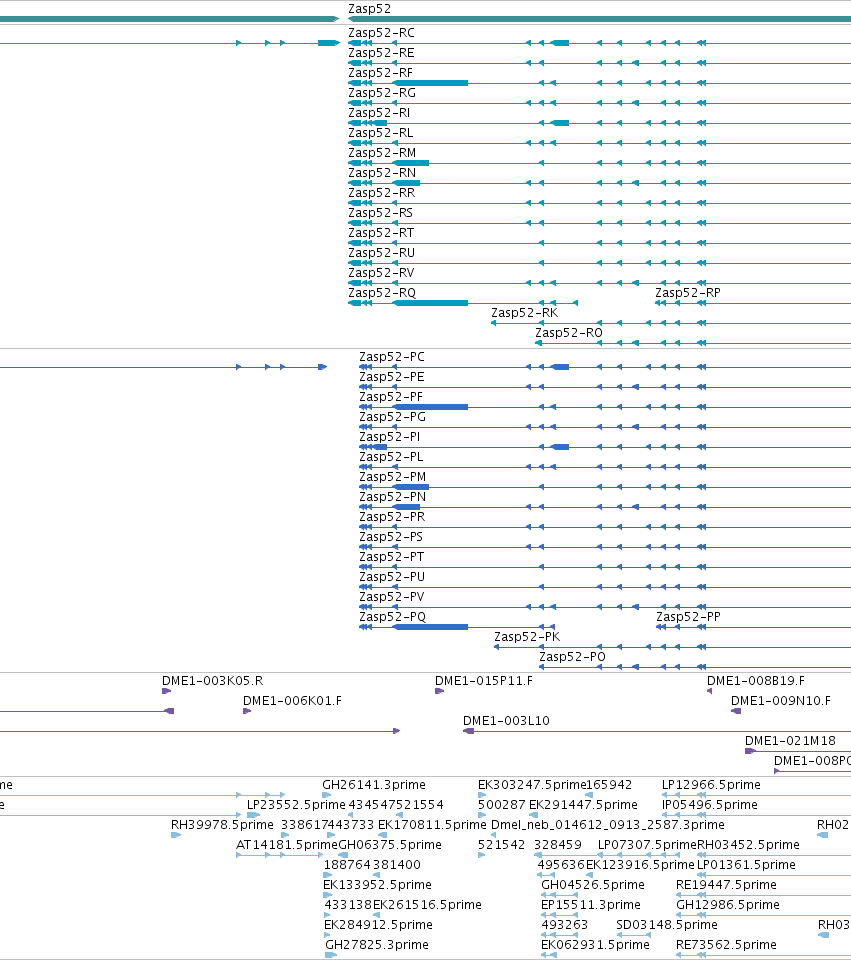Click the Zasp52-RT transcript label
Screen dimensions: 851x960
click(381, 233)
